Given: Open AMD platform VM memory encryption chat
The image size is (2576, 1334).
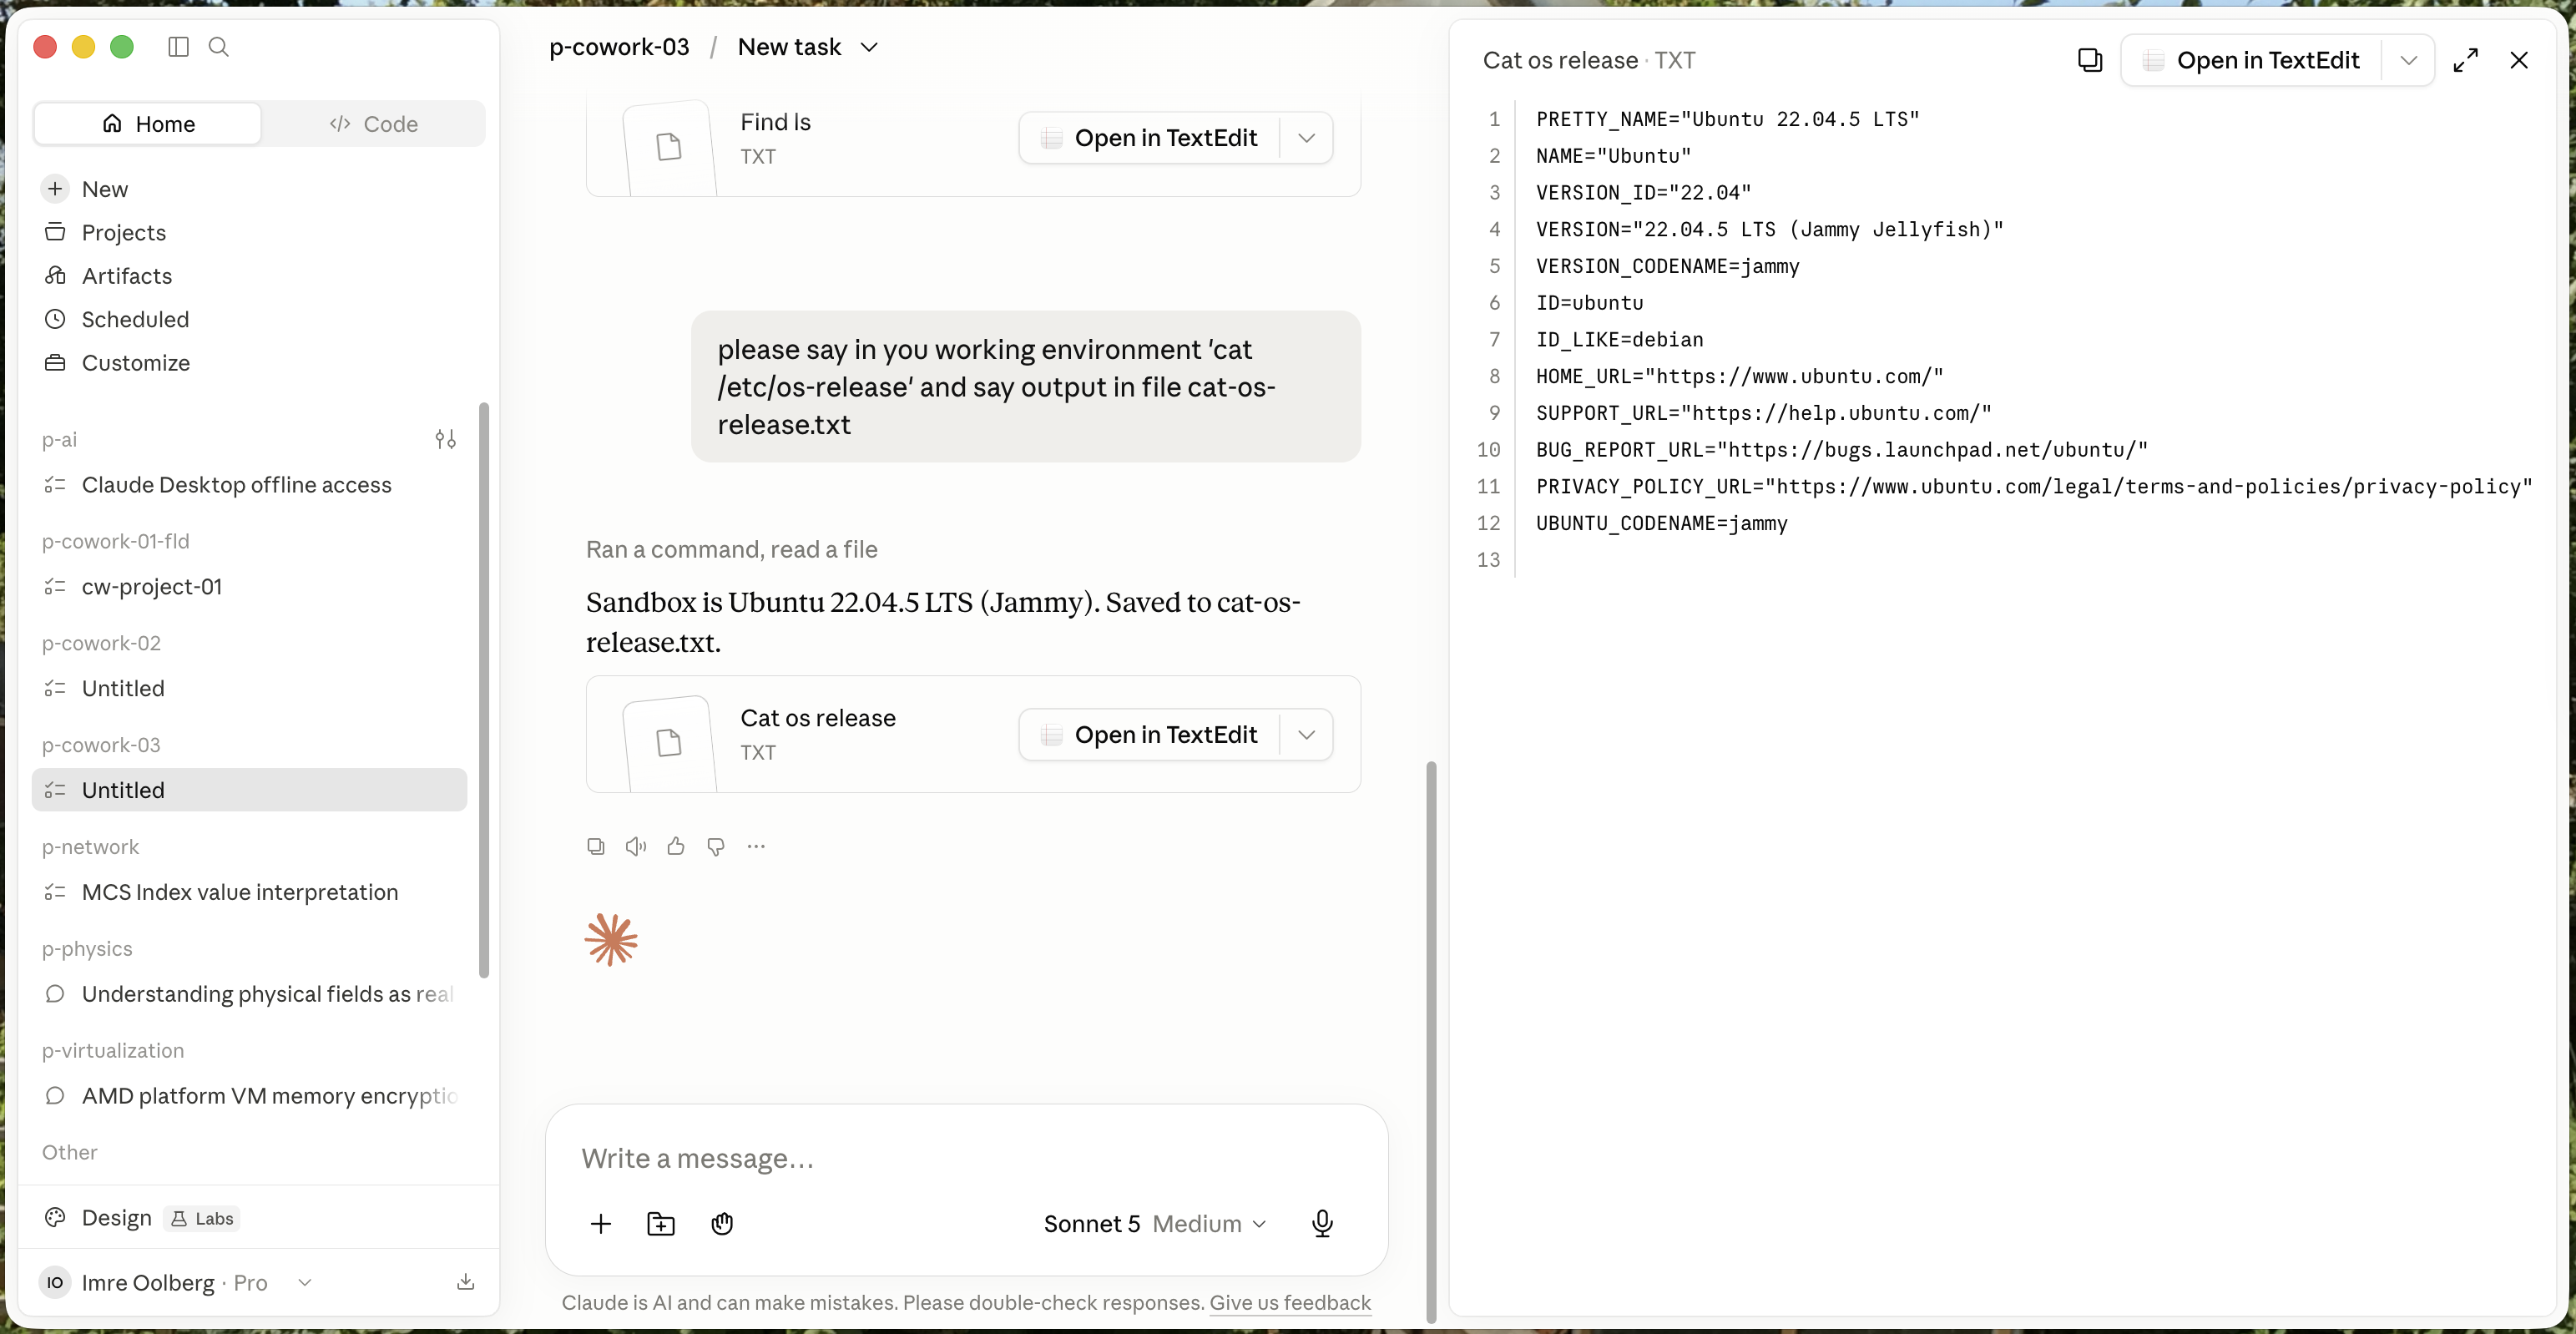Looking at the screenshot, I should point(250,1096).
